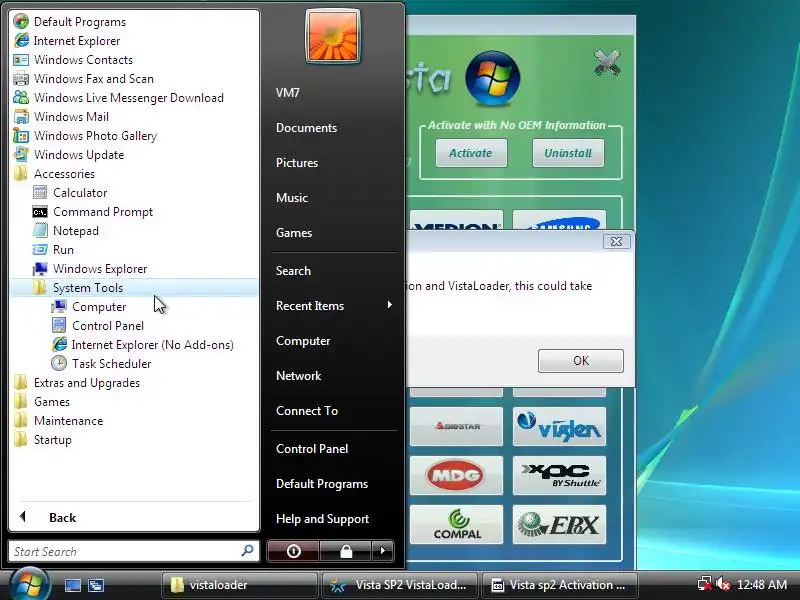
Task: Select the EPoX OEM logo
Action: [x=559, y=524]
